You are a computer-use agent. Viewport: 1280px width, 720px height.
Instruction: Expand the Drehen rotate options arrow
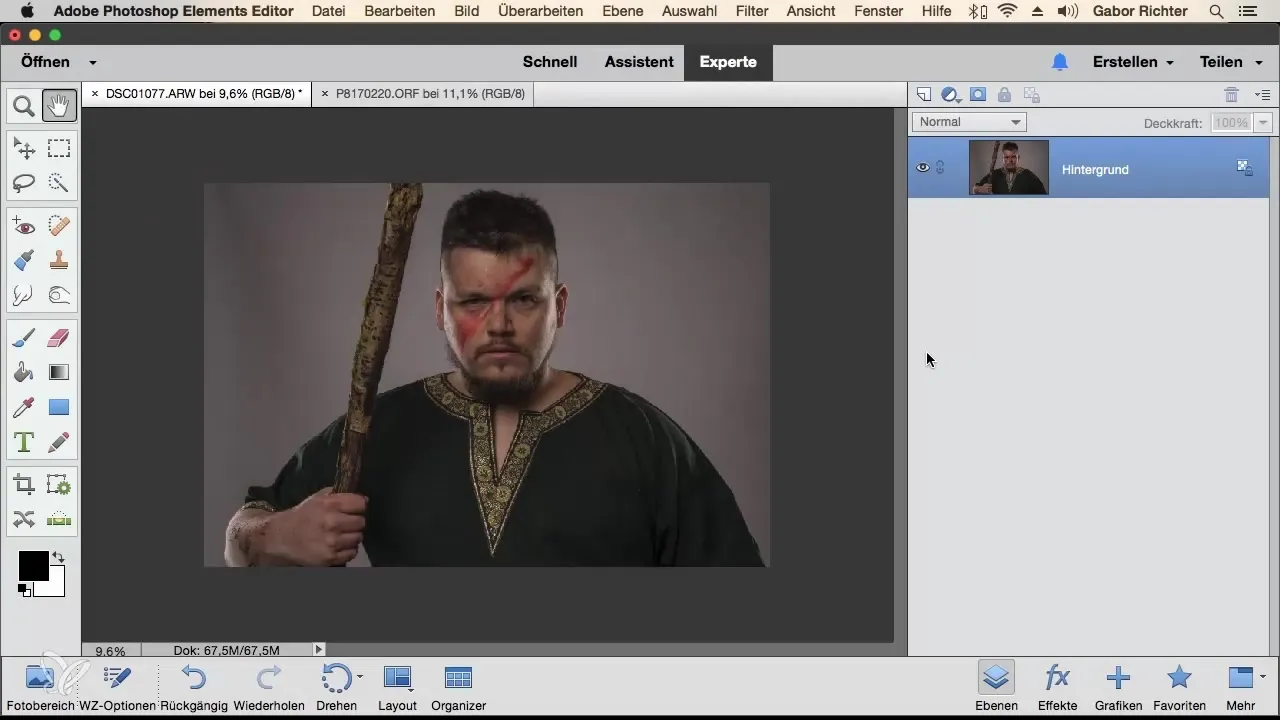(x=360, y=677)
